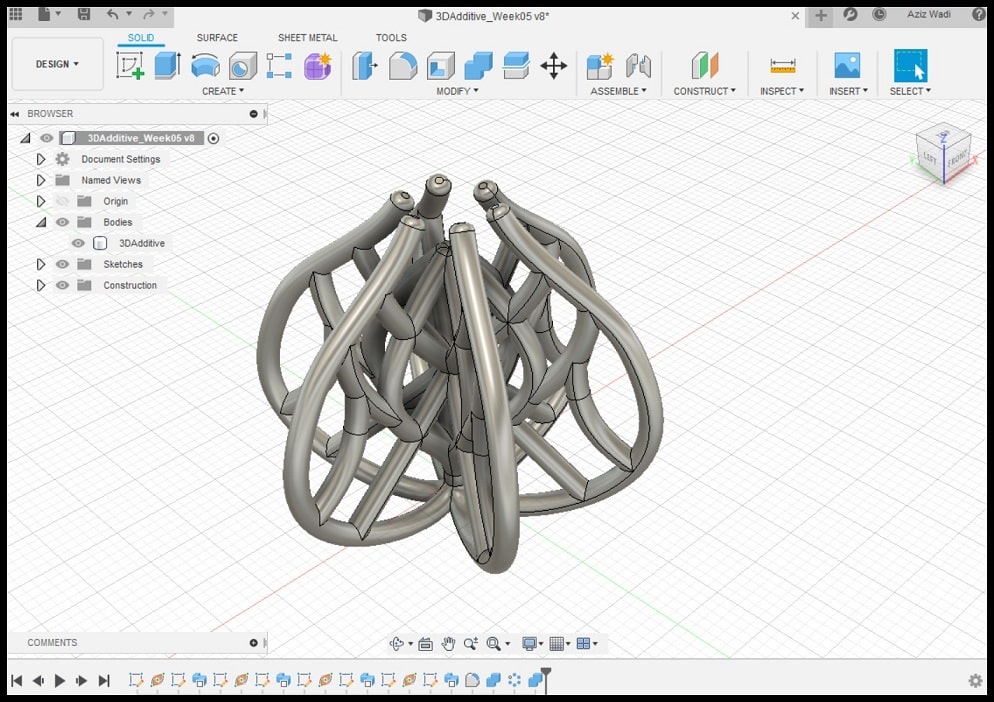Choose the Shell tool icon
Screen dimensions: 994x702
tap(441, 66)
